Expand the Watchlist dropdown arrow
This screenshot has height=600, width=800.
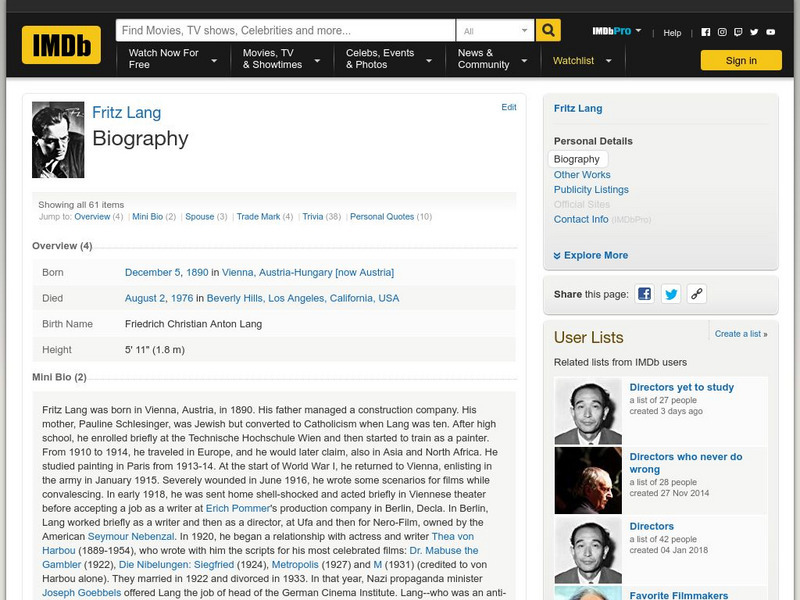(x=611, y=60)
